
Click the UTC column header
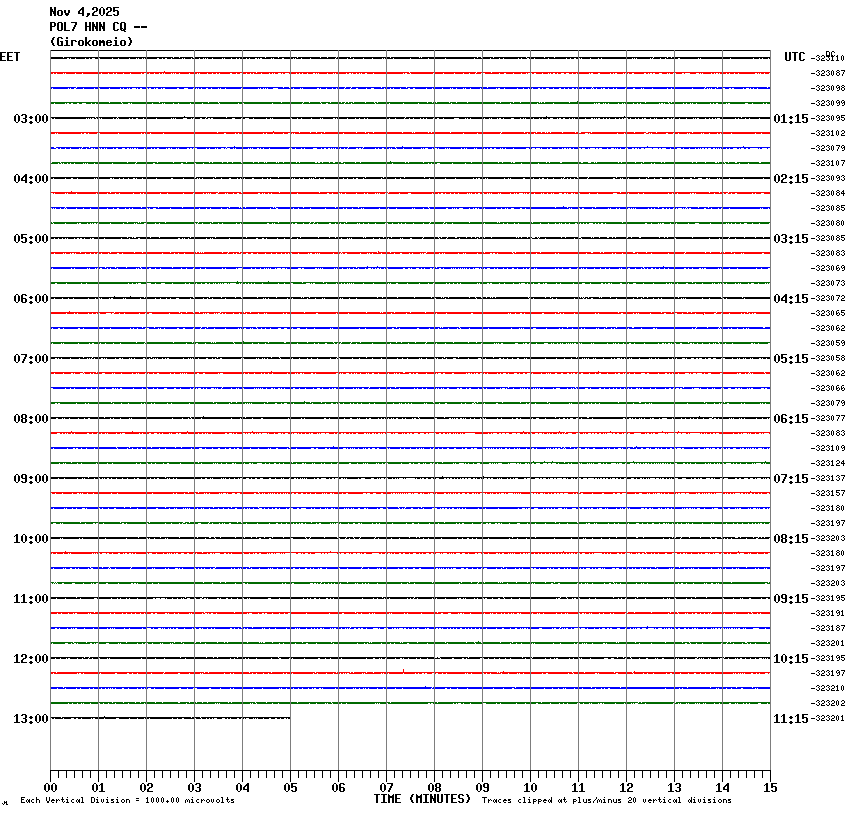tap(794, 57)
